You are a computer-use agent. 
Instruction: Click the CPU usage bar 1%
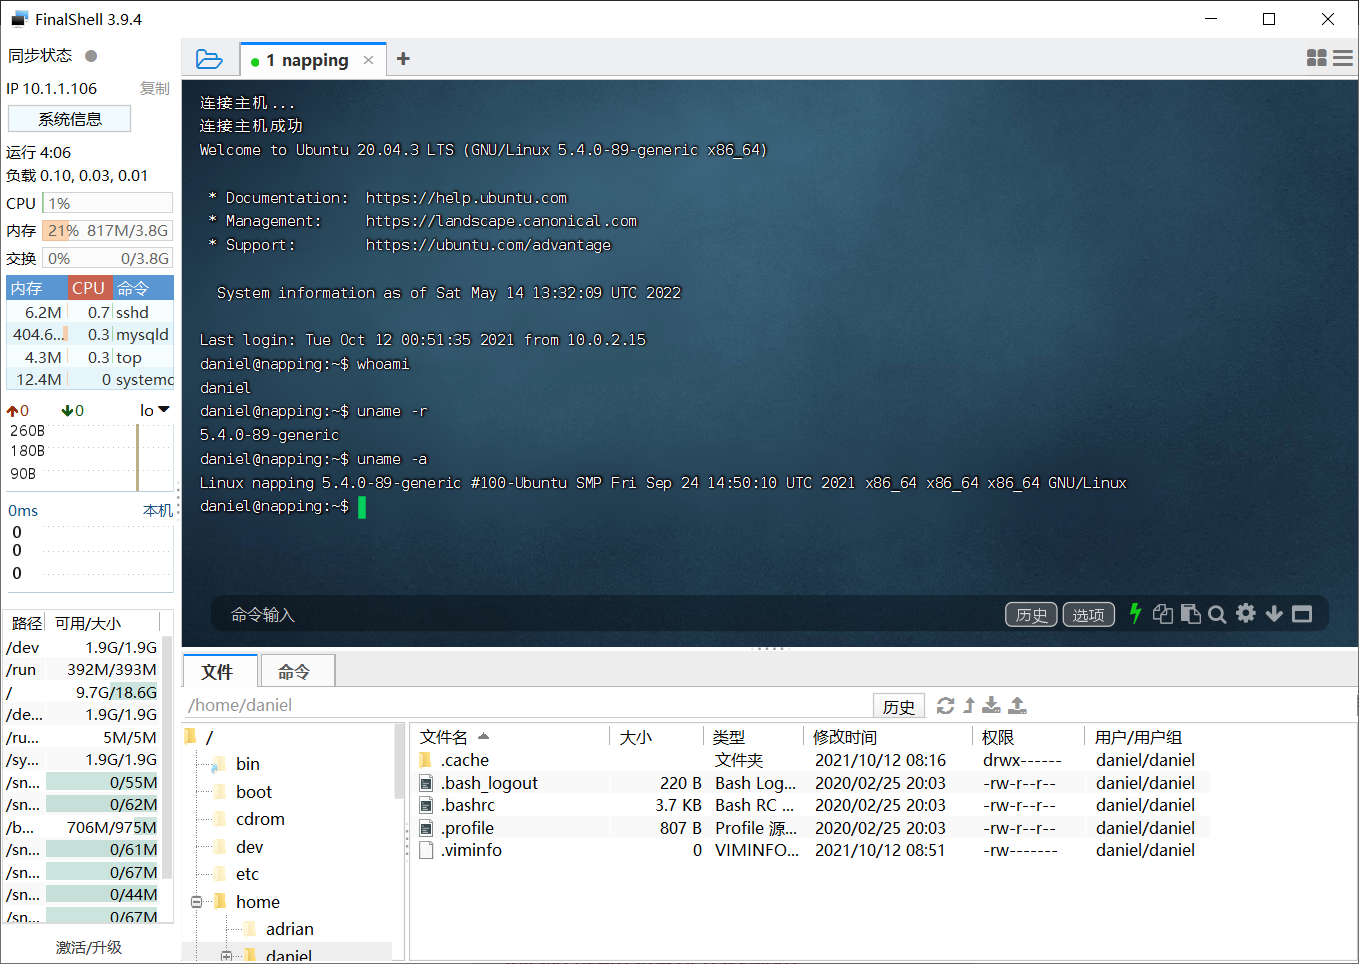pos(107,204)
